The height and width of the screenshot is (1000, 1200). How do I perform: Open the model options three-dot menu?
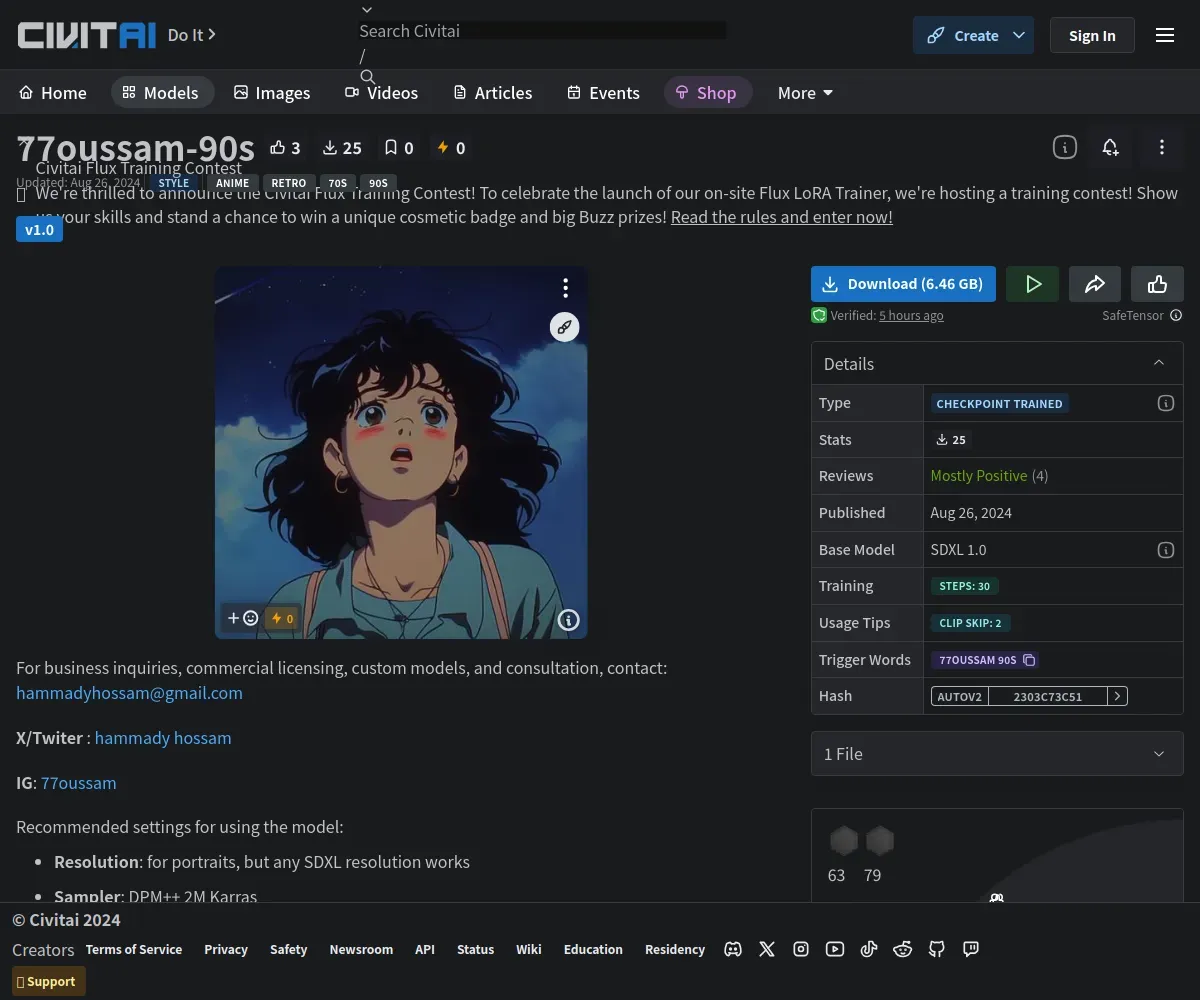pos(1161,147)
